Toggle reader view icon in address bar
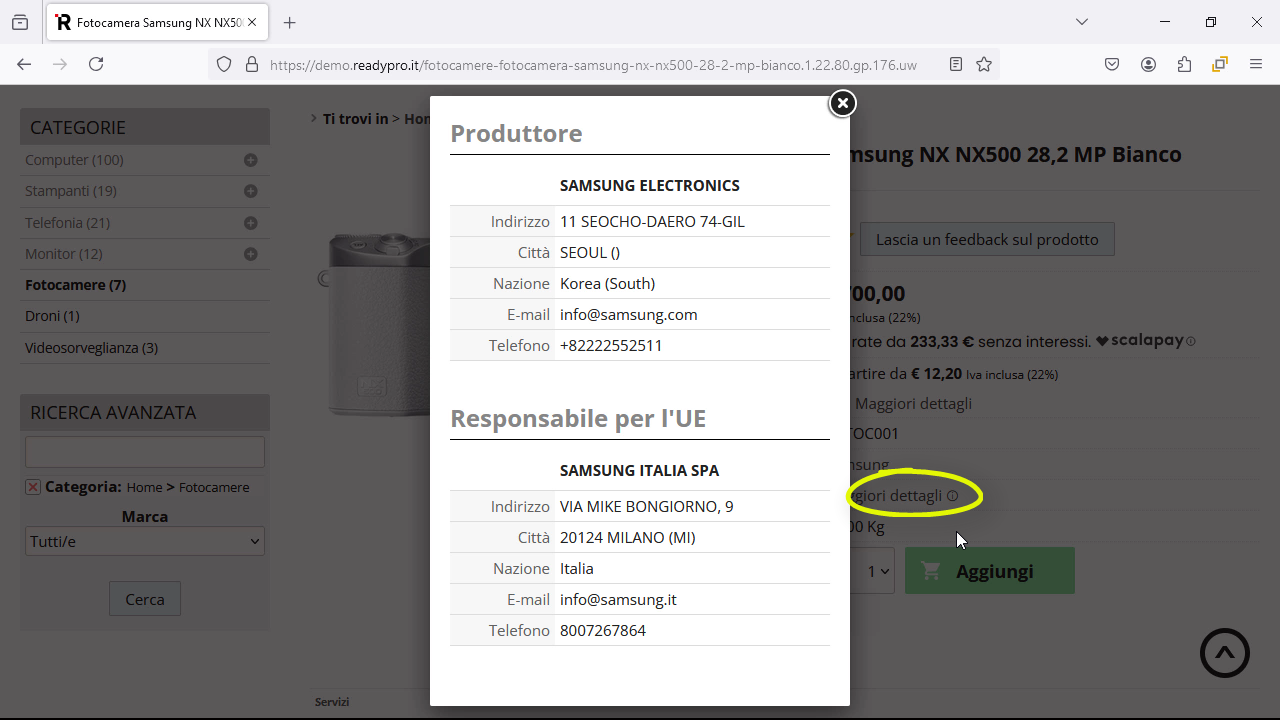 956,64
